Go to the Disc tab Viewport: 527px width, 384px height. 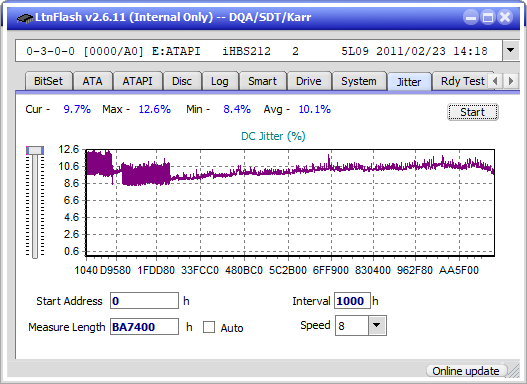coord(182,81)
